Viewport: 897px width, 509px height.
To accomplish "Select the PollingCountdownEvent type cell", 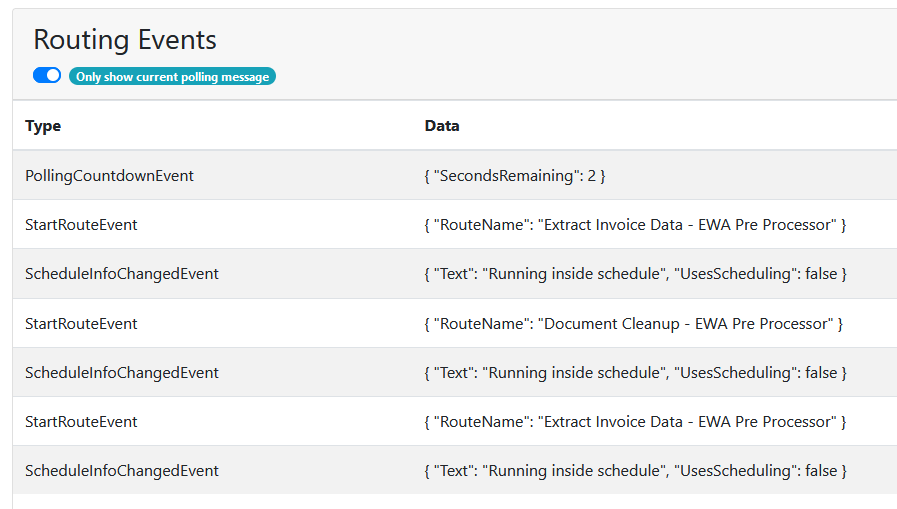I will tap(109, 176).
